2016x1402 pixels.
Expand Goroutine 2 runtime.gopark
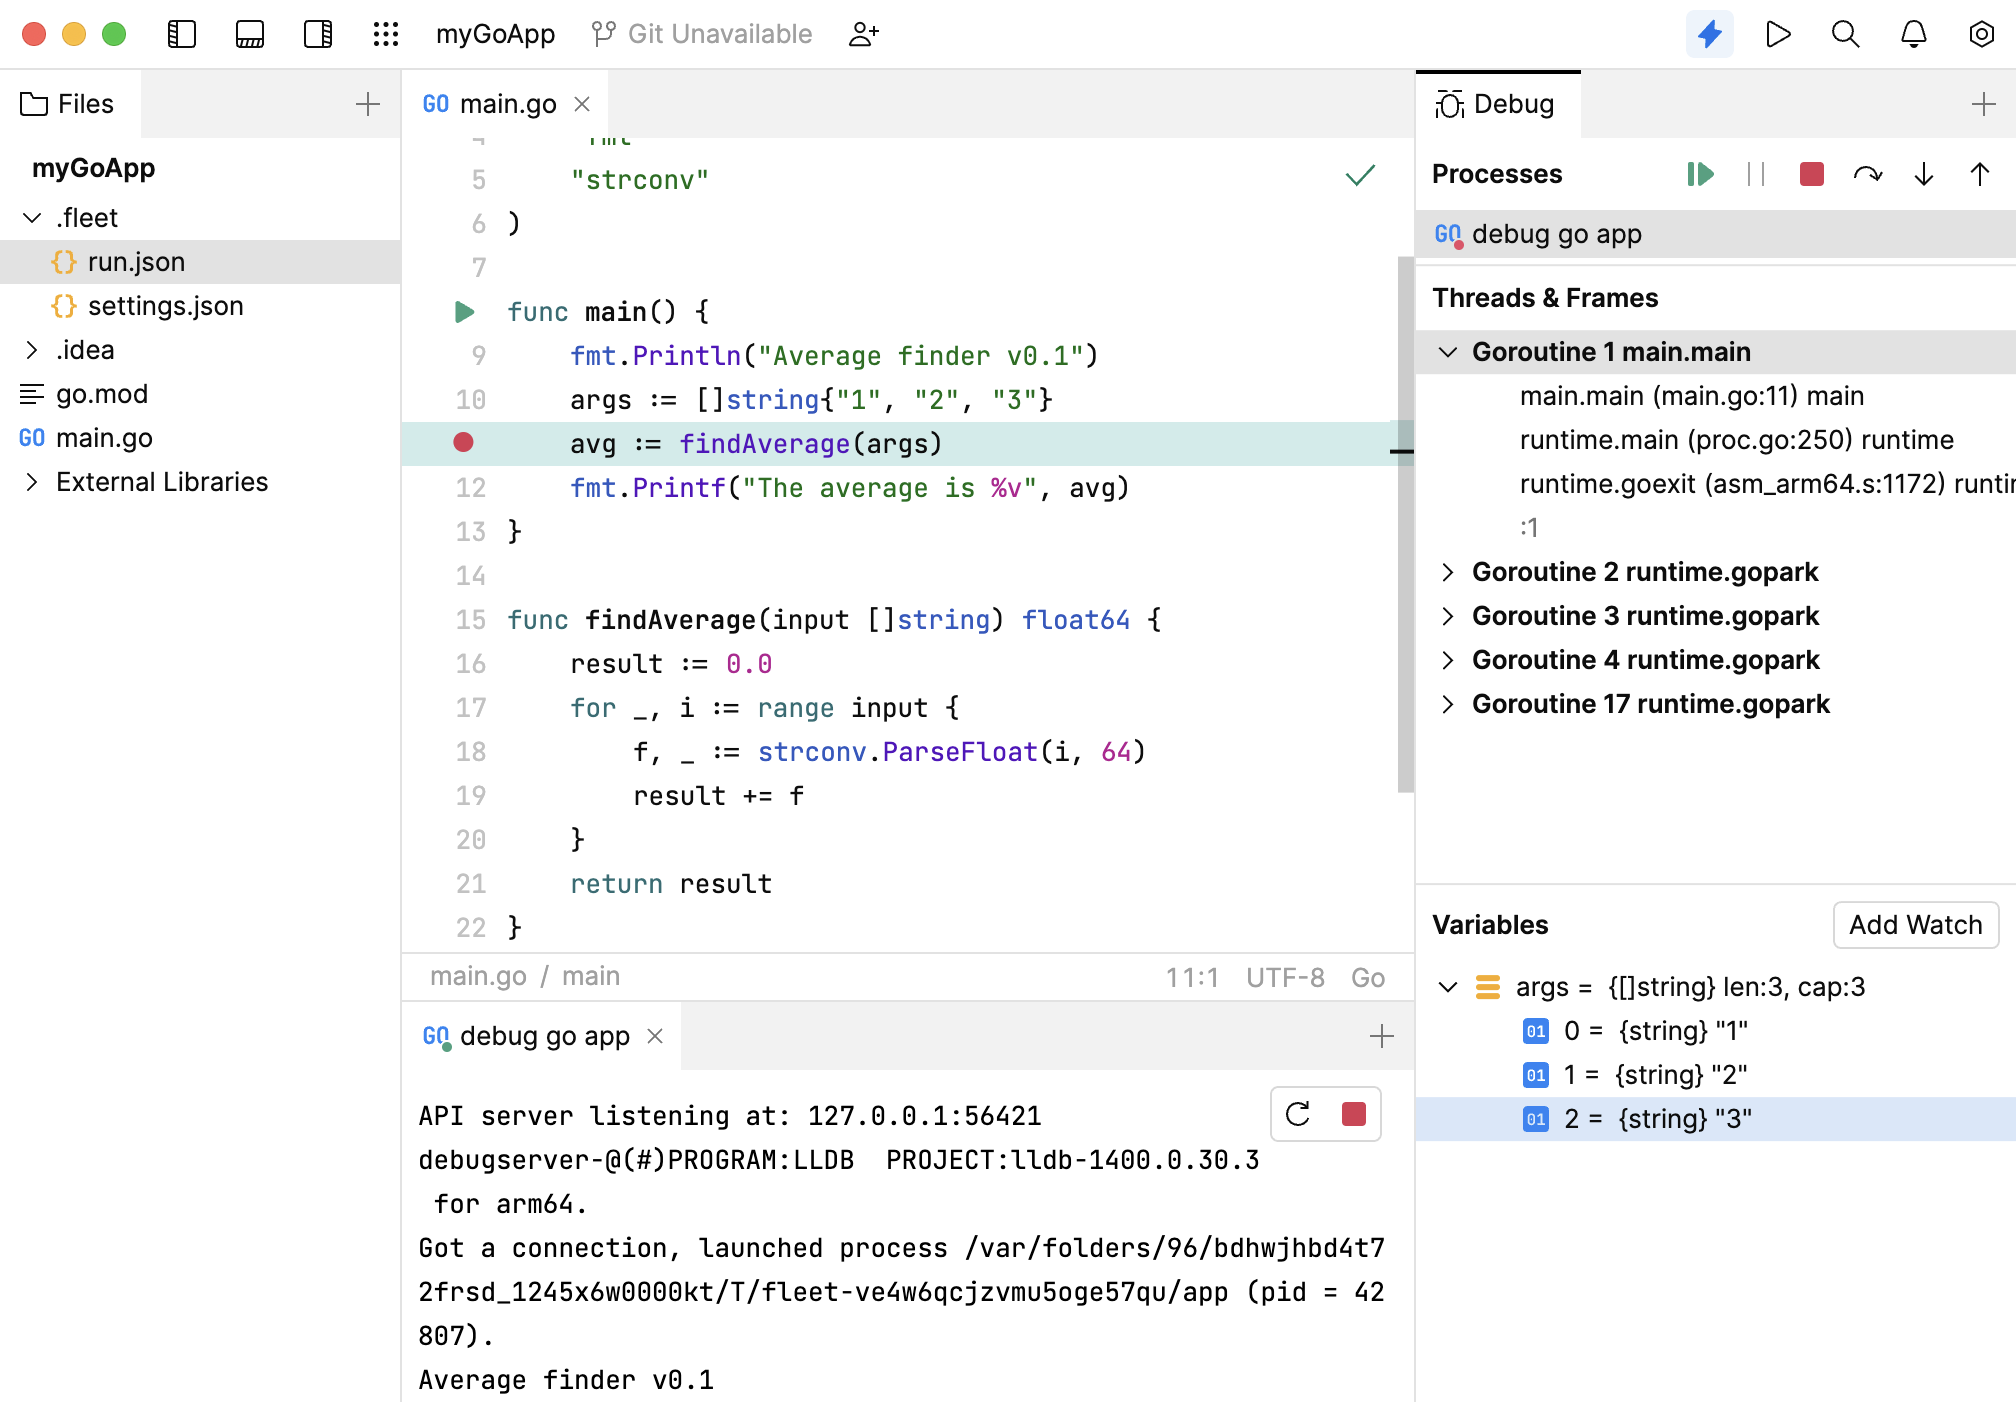(1447, 572)
